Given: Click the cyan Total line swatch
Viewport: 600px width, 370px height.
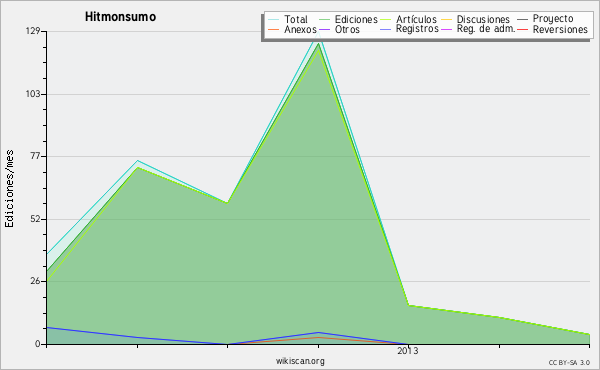Looking at the screenshot, I should coord(274,19).
